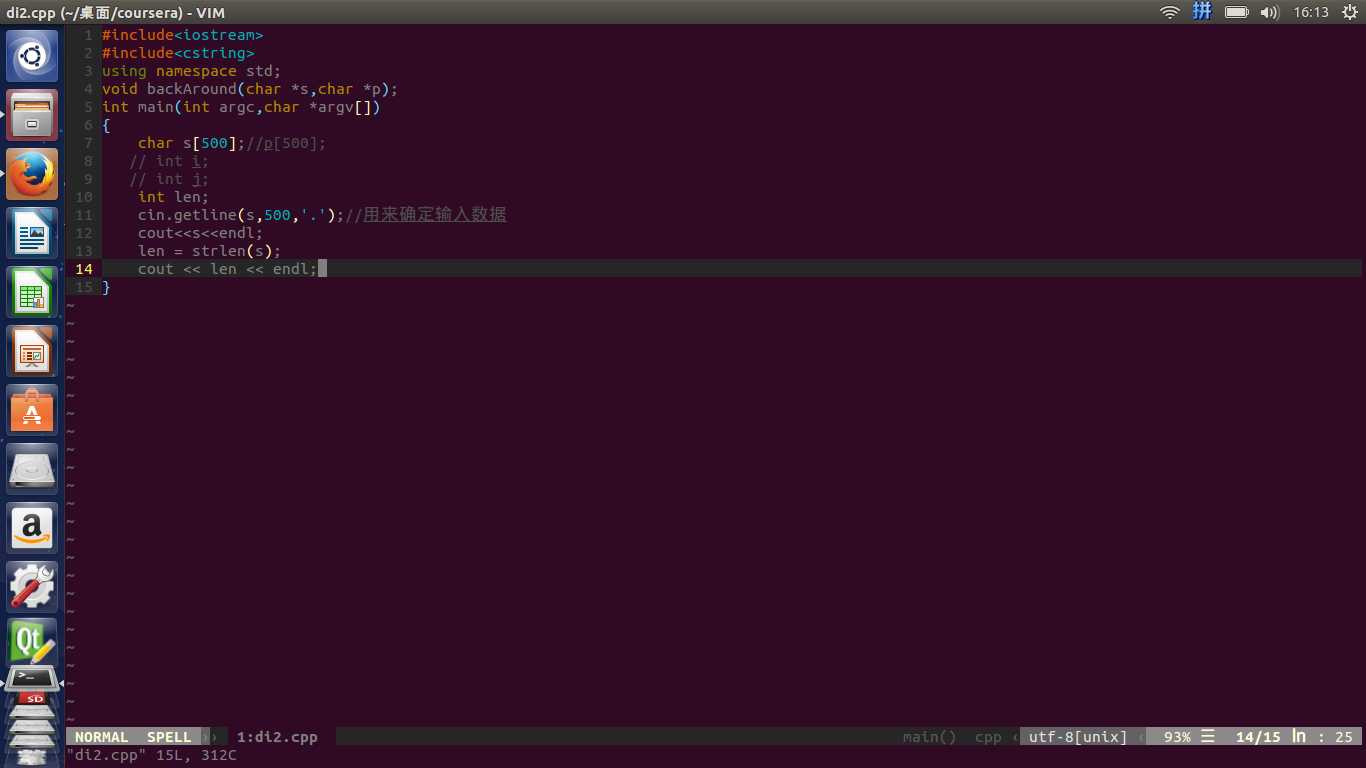The width and height of the screenshot is (1366, 768).
Task: Click the 93% position indicator
Action: point(1177,737)
